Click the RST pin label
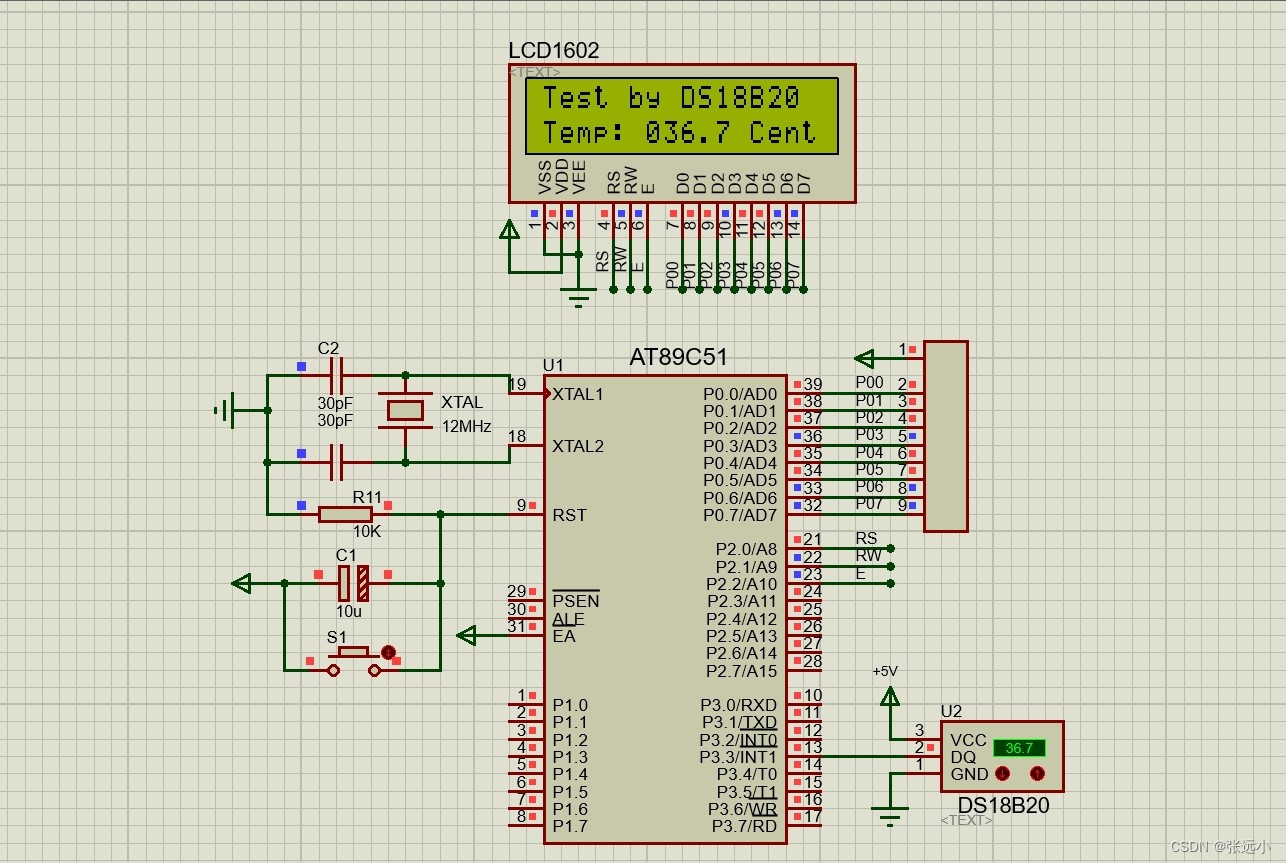 click(x=569, y=515)
